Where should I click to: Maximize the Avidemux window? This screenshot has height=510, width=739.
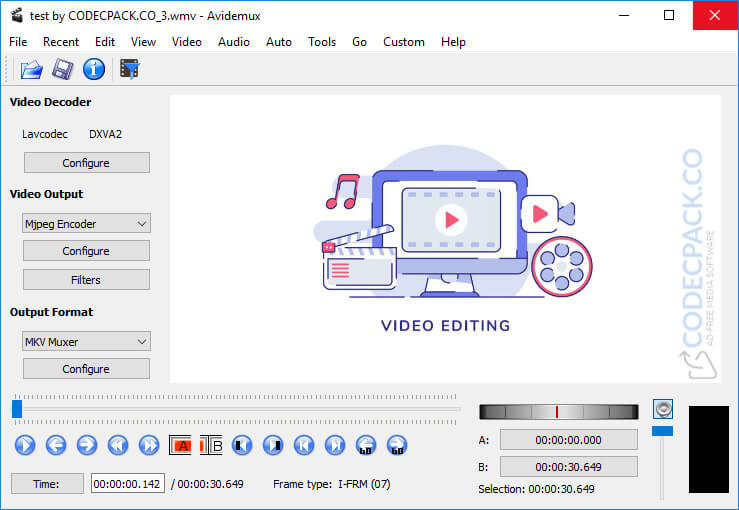tap(669, 16)
